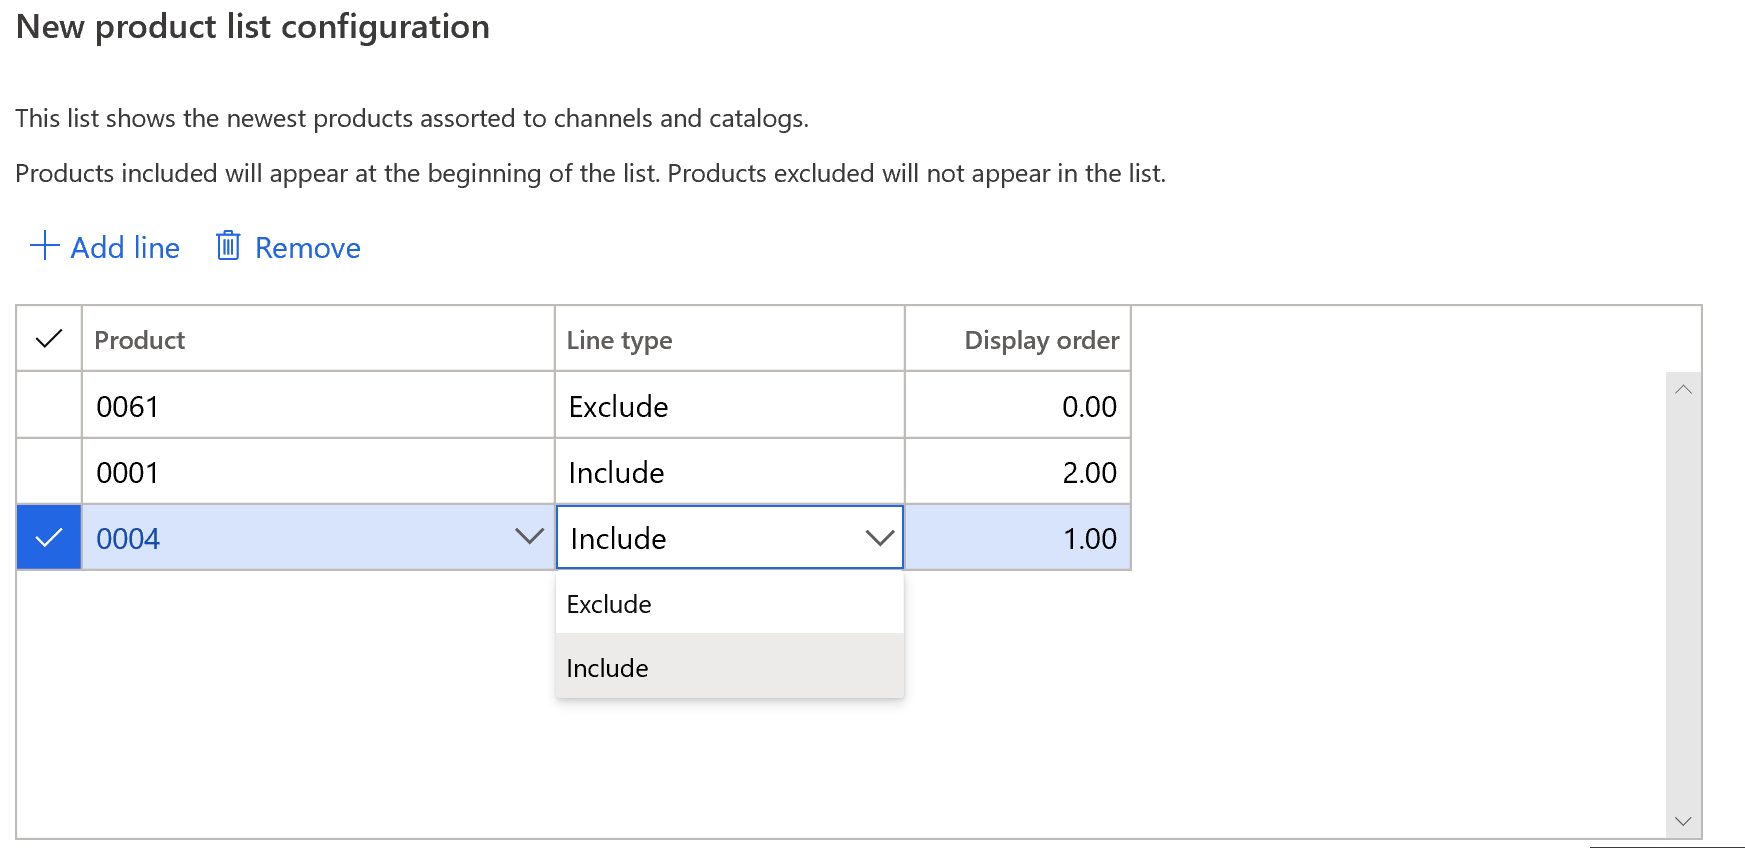Open the product dropdown arrow for 0004

[x=529, y=537]
